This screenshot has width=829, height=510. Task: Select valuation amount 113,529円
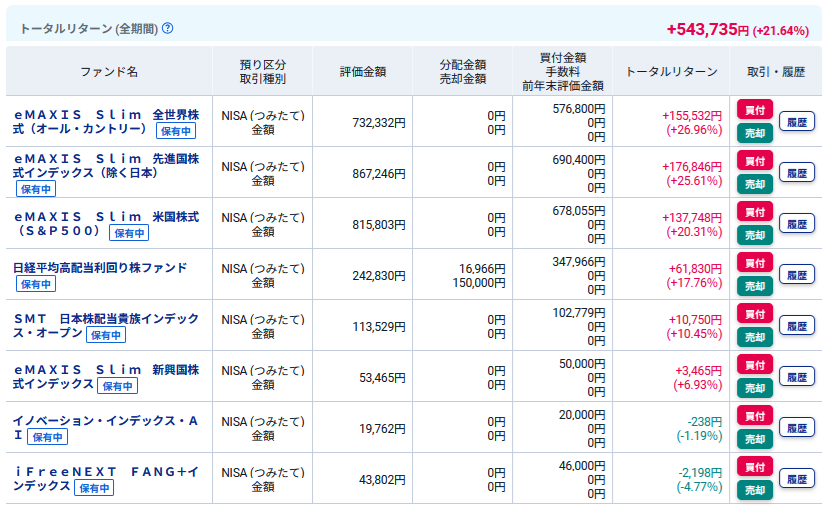click(379, 327)
